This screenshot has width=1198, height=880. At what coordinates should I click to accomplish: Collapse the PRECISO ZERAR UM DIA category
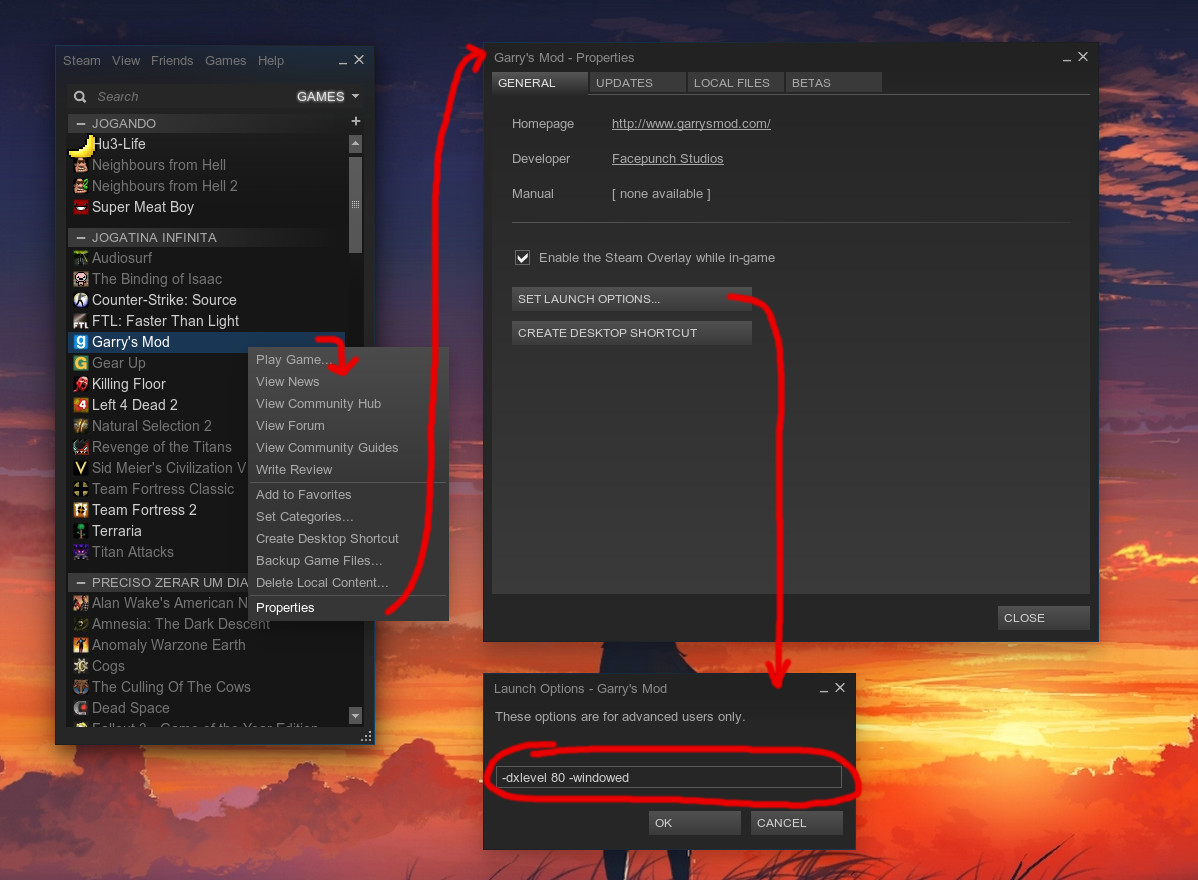(x=81, y=582)
